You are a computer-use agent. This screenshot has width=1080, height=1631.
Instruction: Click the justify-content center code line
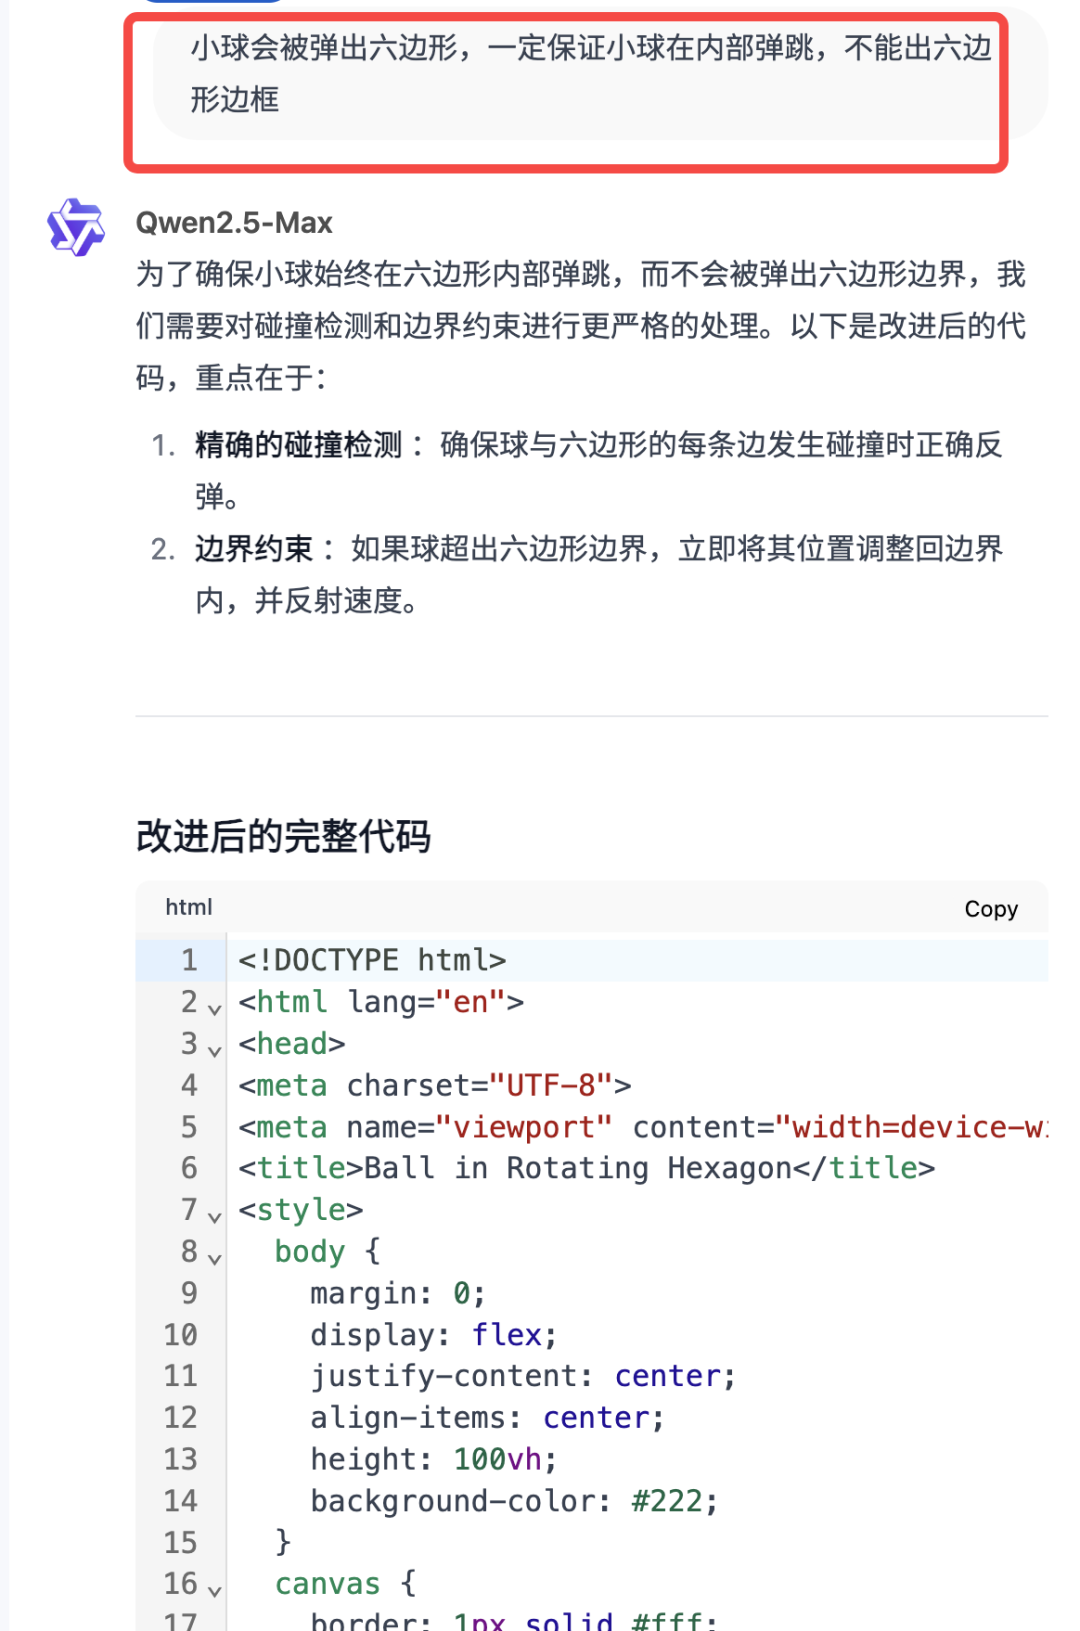(x=523, y=1376)
